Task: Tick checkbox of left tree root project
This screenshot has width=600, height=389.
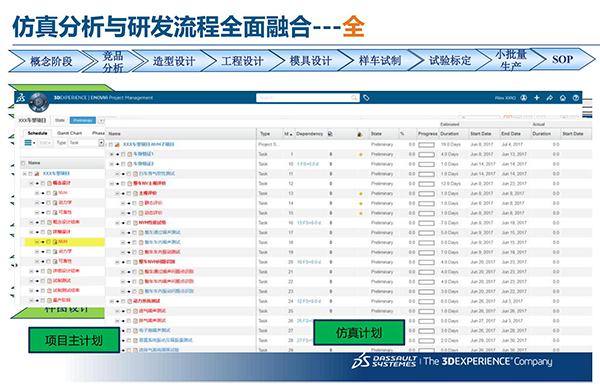Action: [x=30, y=174]
